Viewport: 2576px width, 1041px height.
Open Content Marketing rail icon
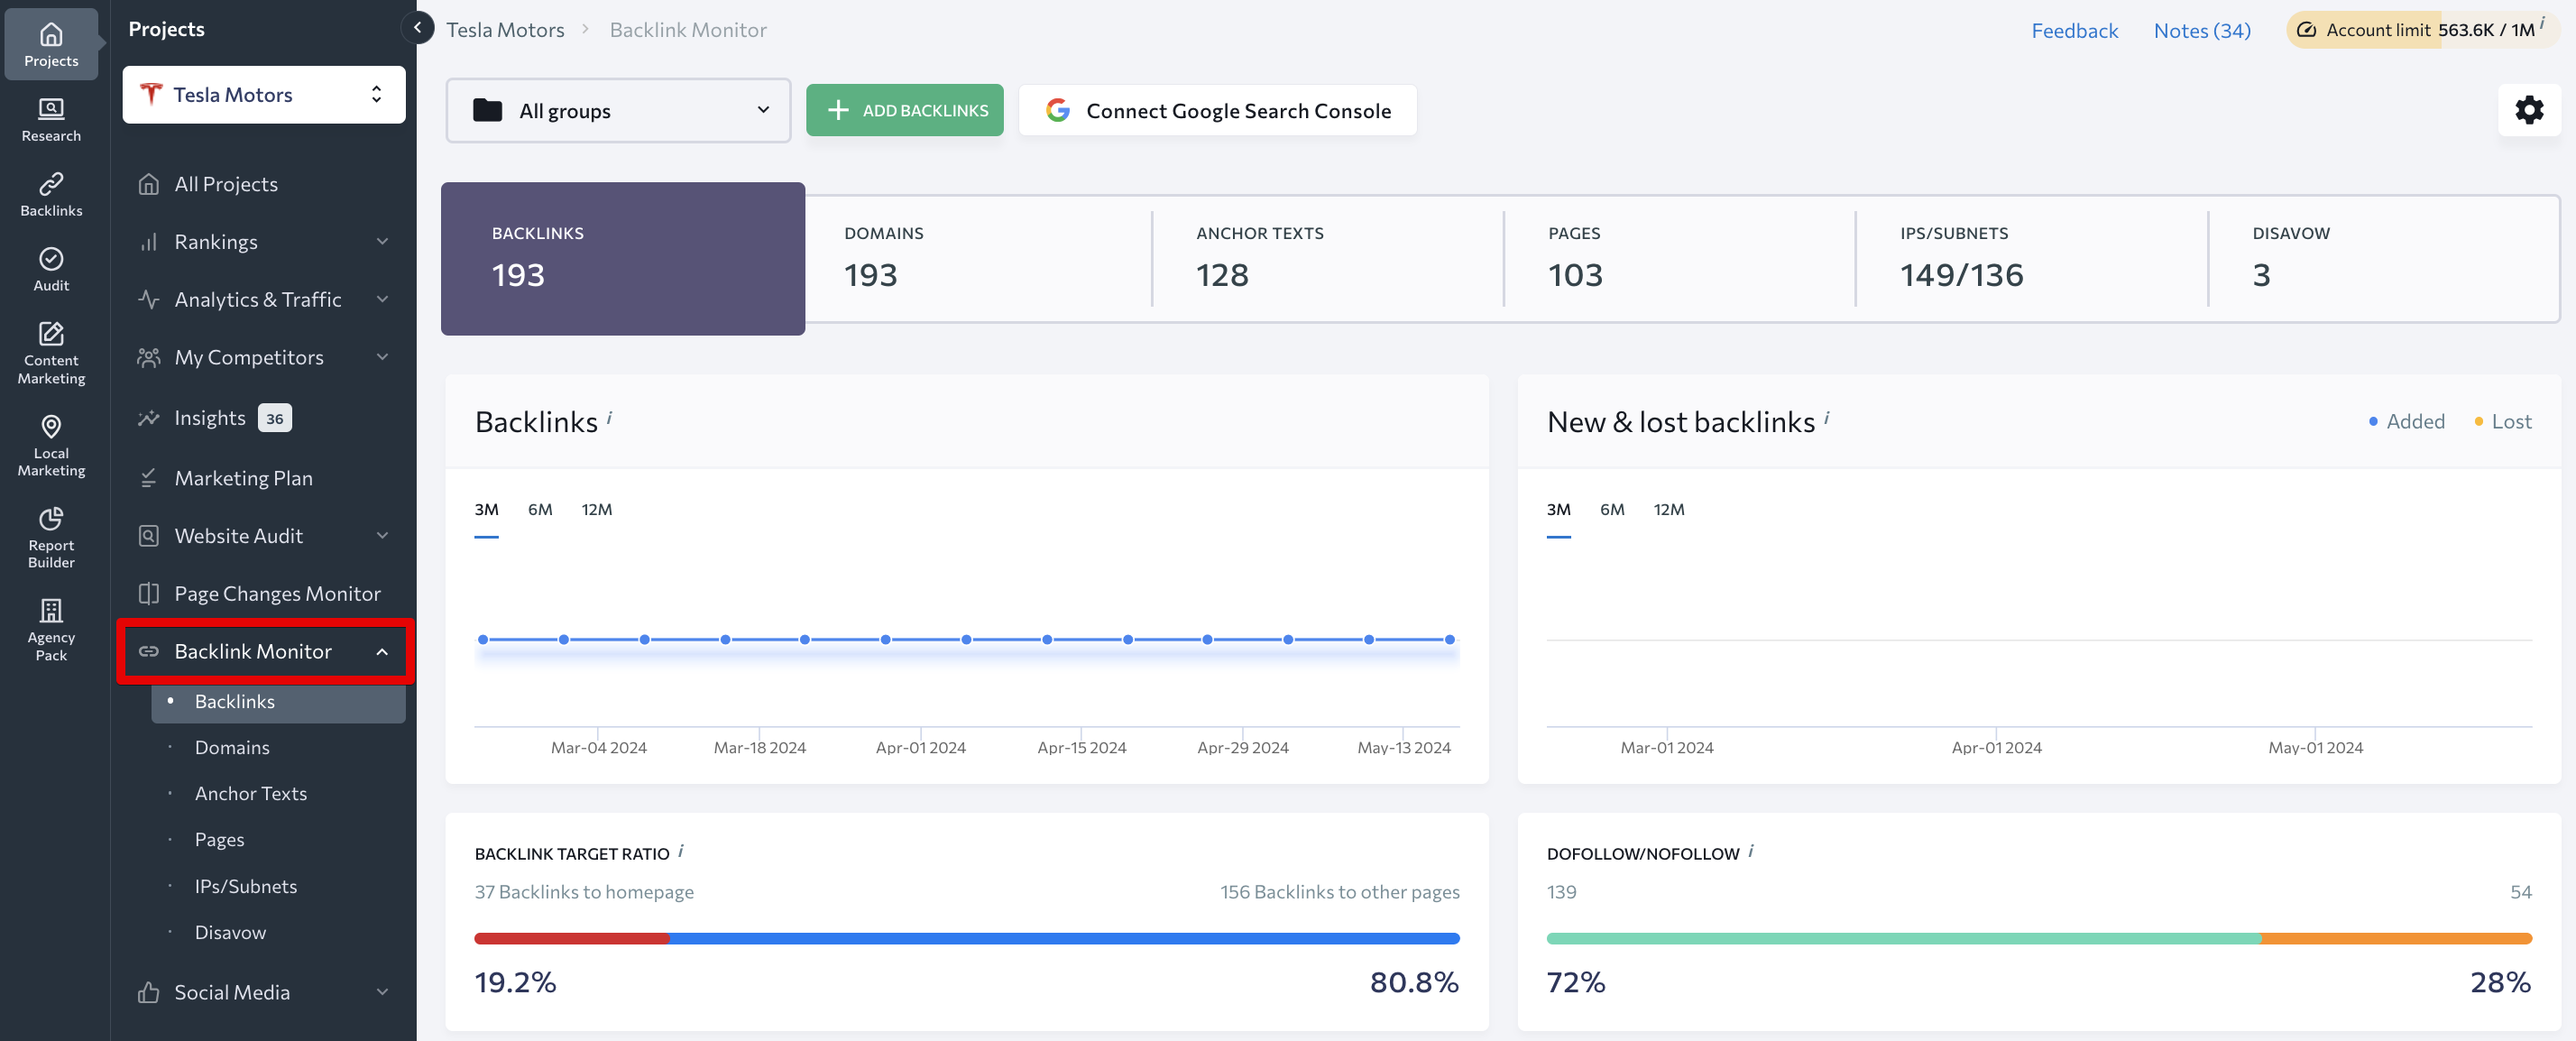(51, 352)
